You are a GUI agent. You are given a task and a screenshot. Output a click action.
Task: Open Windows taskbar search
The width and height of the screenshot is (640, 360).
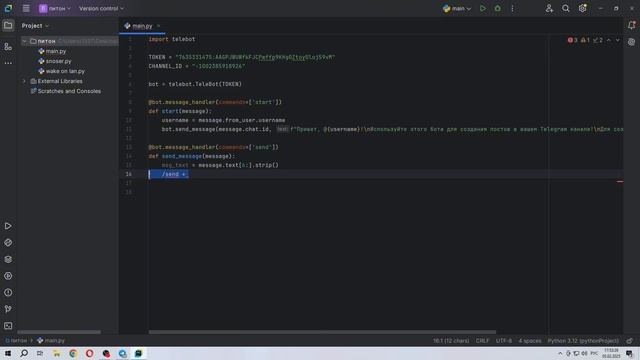pyautogui.click(x=24, y=353)
